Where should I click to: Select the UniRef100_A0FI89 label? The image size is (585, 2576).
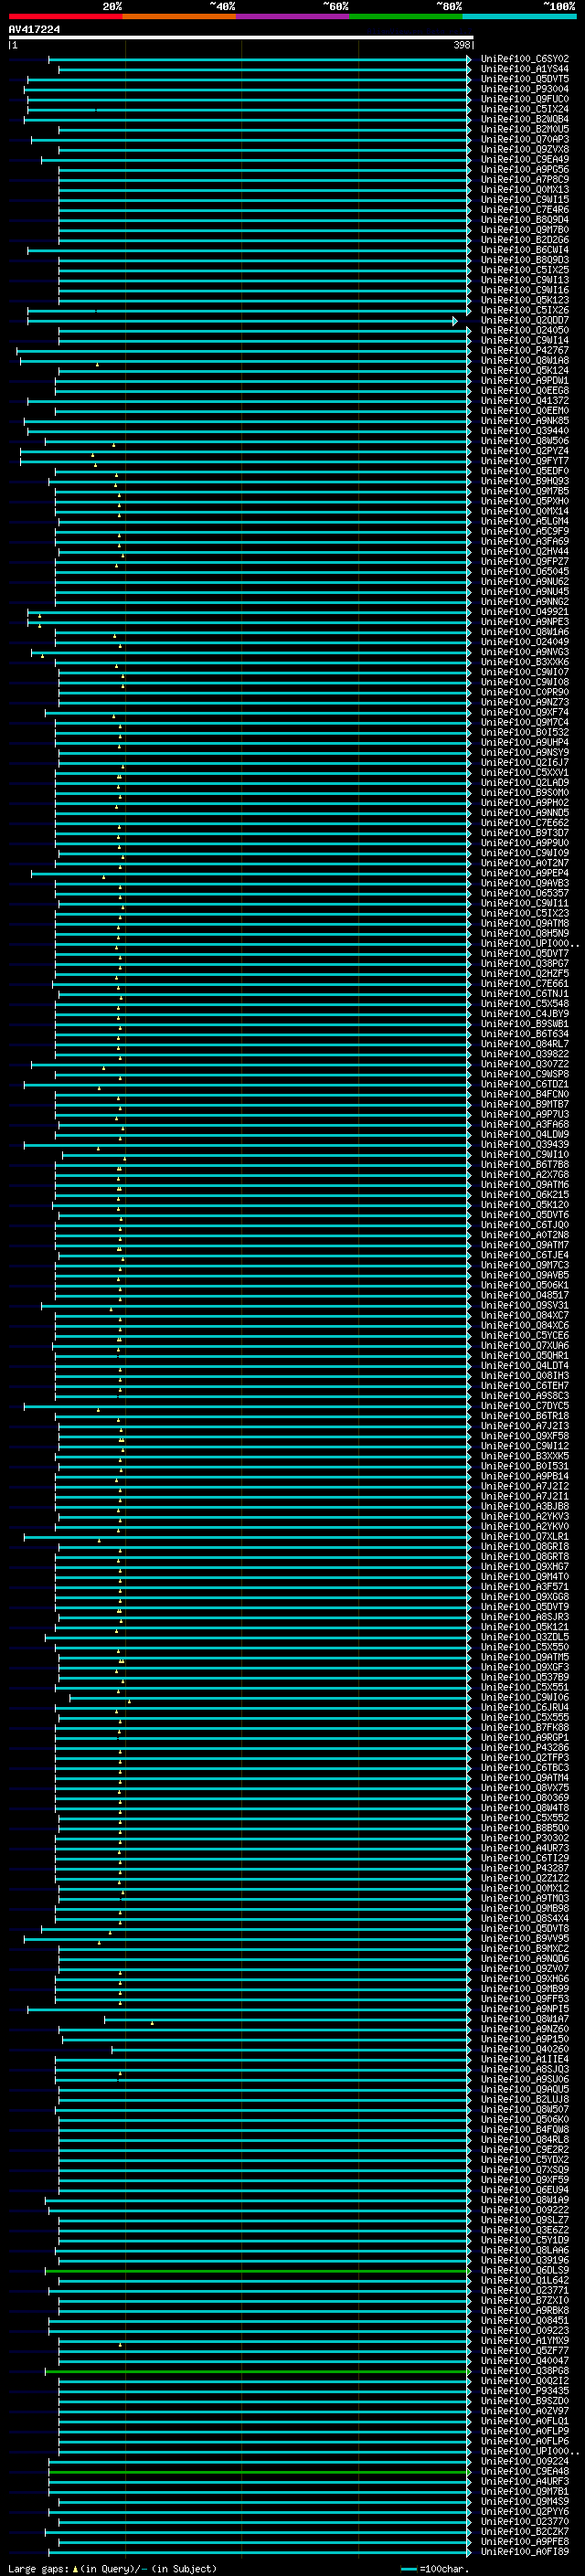524,2551
